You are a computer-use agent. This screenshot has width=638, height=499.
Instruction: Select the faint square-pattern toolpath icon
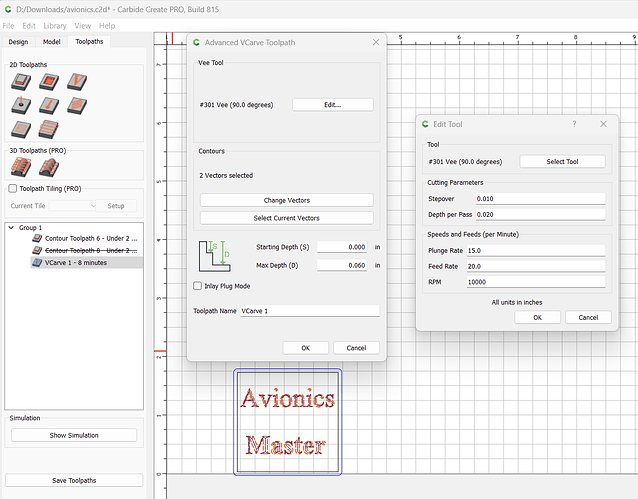(x=21, y=129)
